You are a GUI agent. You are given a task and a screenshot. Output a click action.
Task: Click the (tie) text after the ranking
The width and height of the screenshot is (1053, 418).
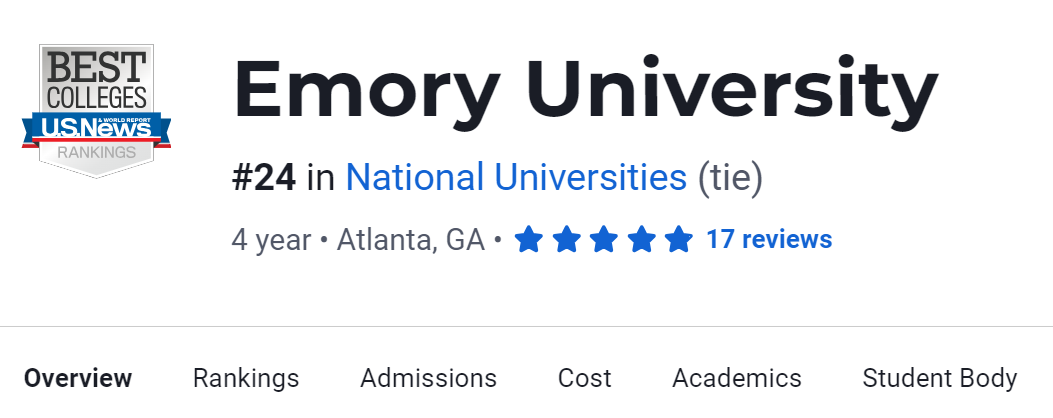point(729,178)
